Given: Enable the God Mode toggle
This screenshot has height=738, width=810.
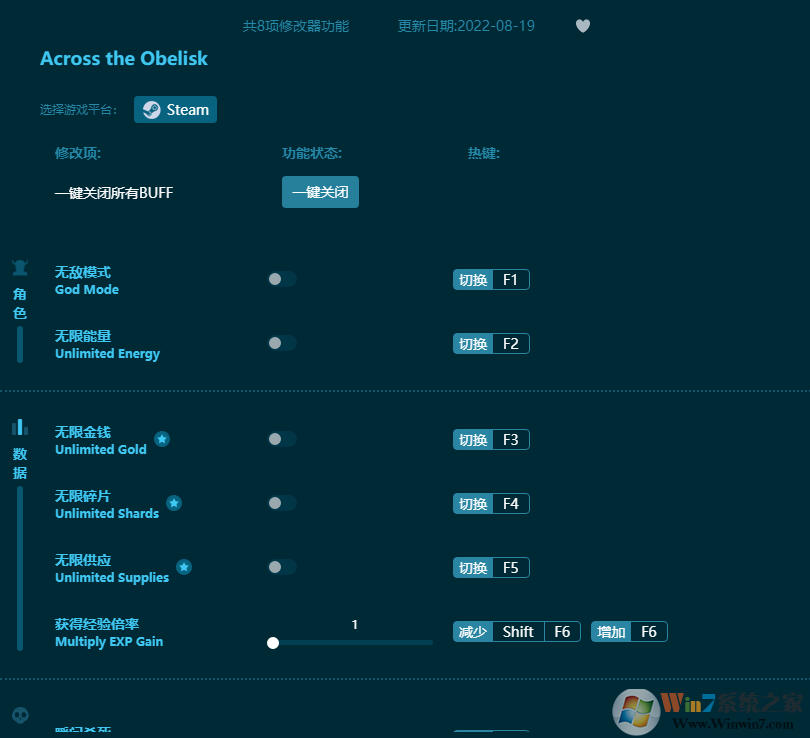Looking at the screenshot, I should (x=281, y=279).
